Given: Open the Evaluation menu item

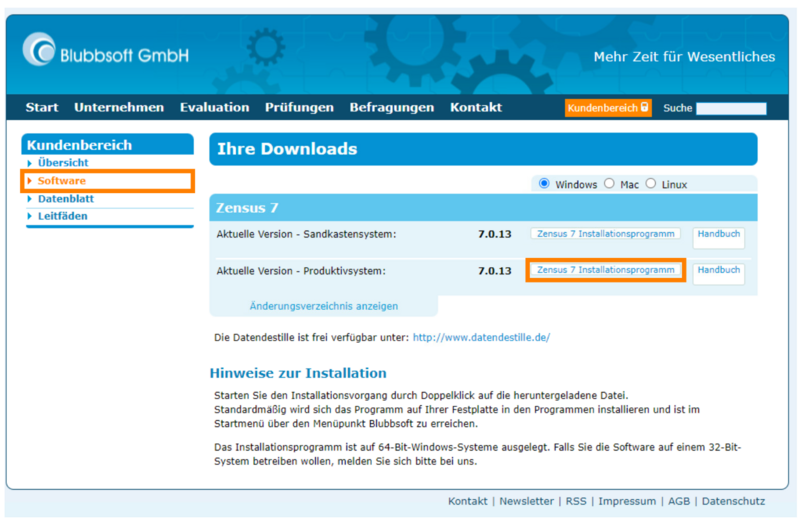Looking at the screenshot, I should coord(214,107).
